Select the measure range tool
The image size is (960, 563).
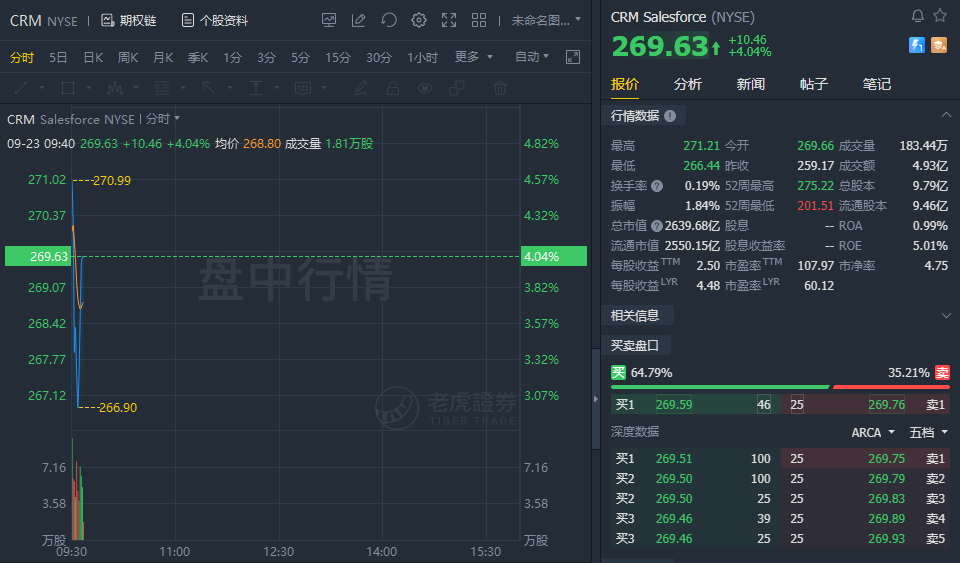(256, 88)
